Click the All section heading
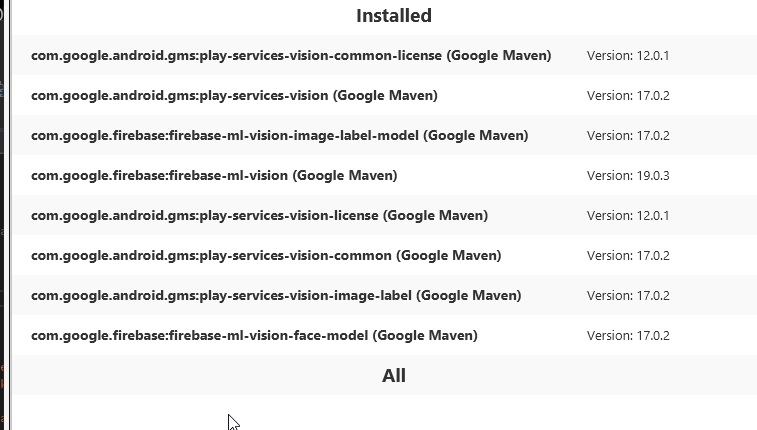This screenshot has height=430, width=757. point(393,376)
